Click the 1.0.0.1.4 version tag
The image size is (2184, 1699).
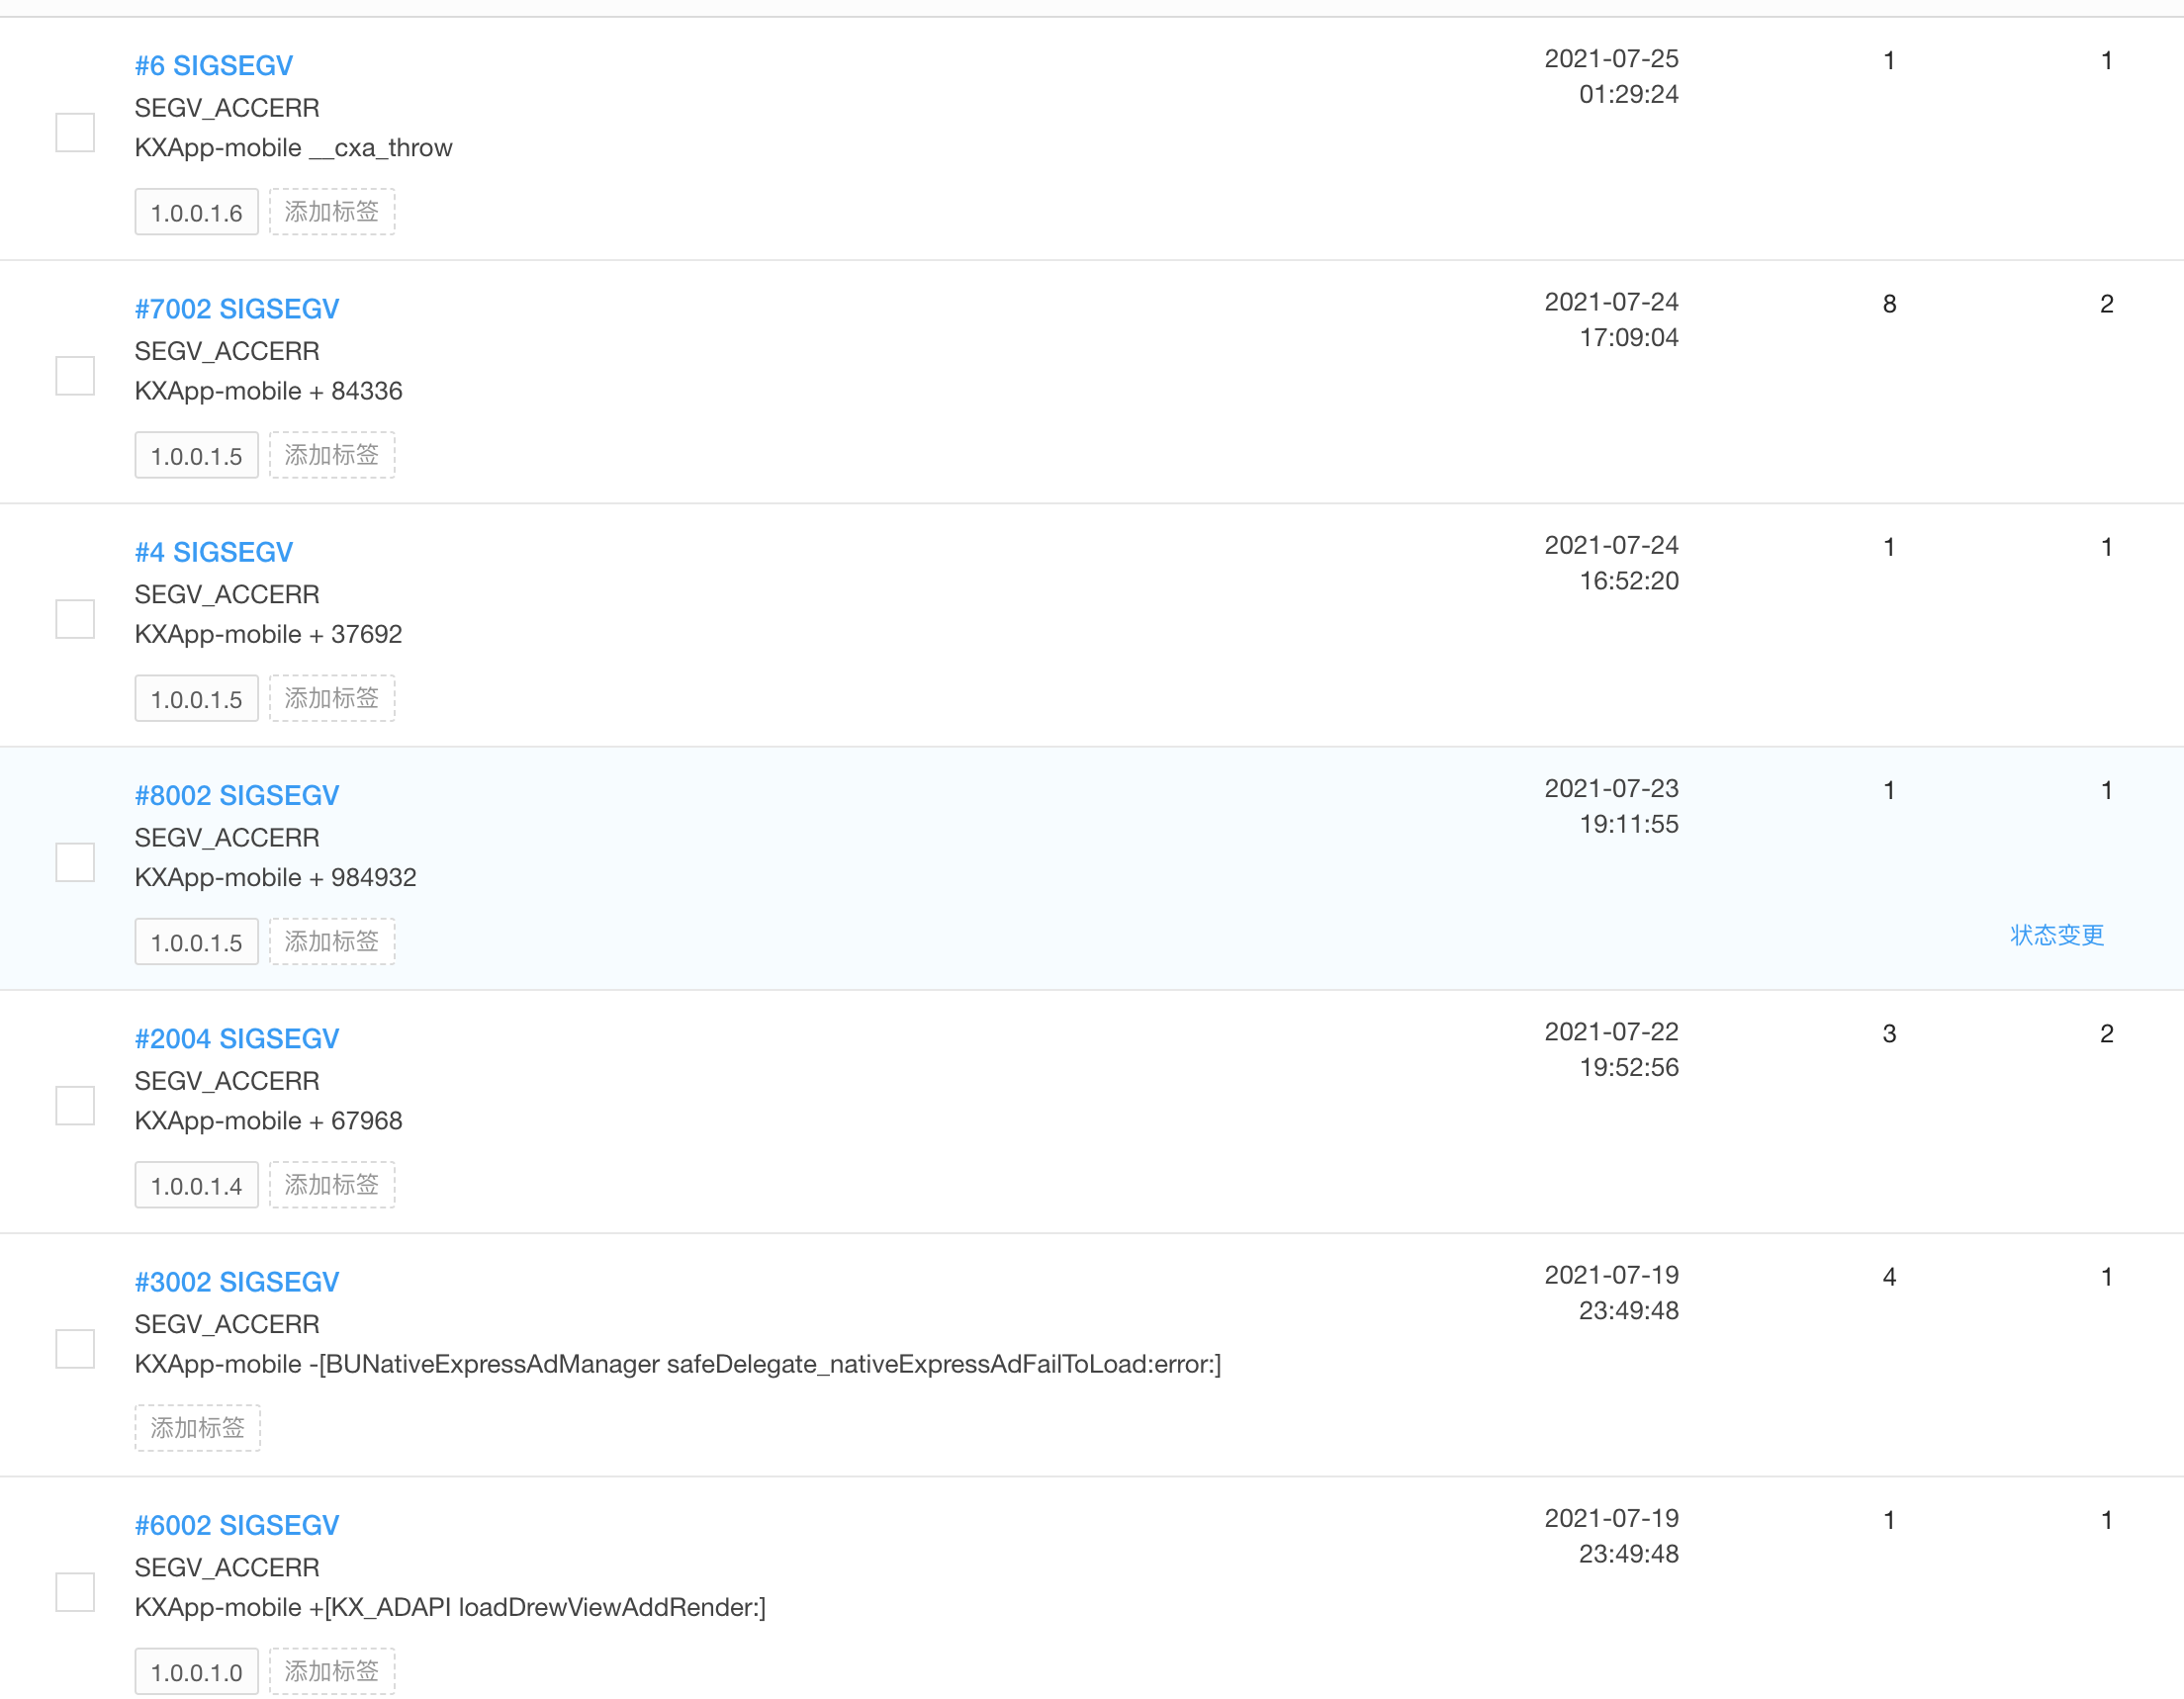point(197,1186)
